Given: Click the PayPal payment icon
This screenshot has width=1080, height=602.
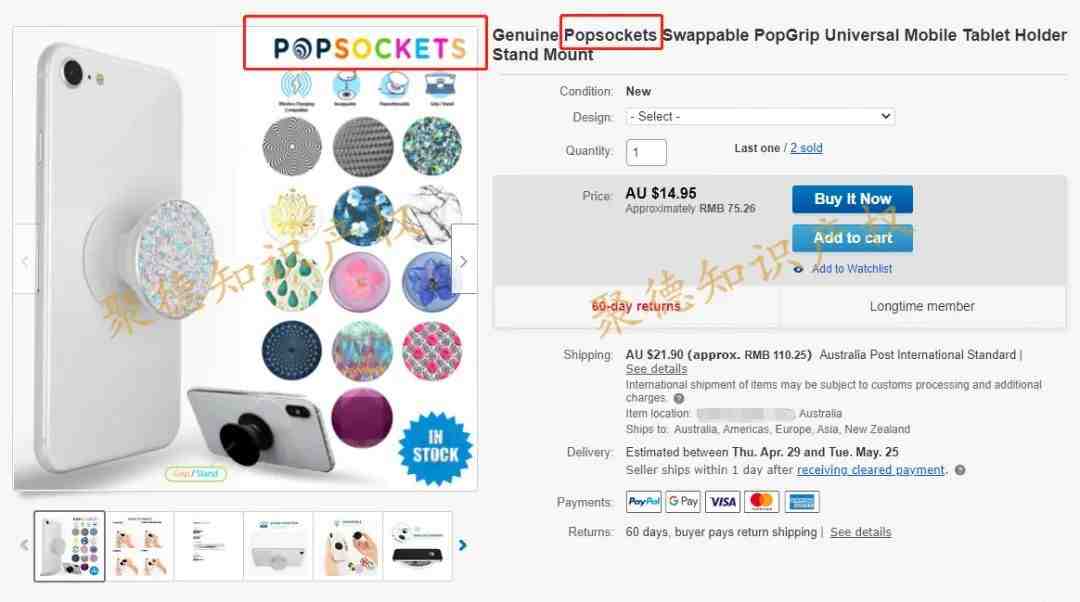Looking at the screenshot, I should coord(643,501).
